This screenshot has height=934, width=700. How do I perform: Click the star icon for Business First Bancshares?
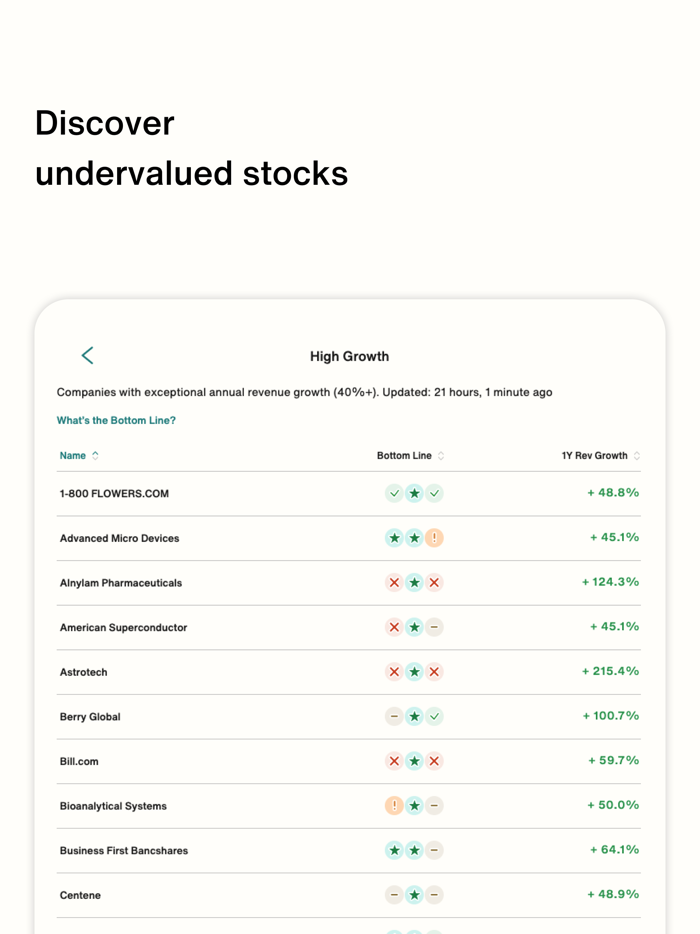394,850
